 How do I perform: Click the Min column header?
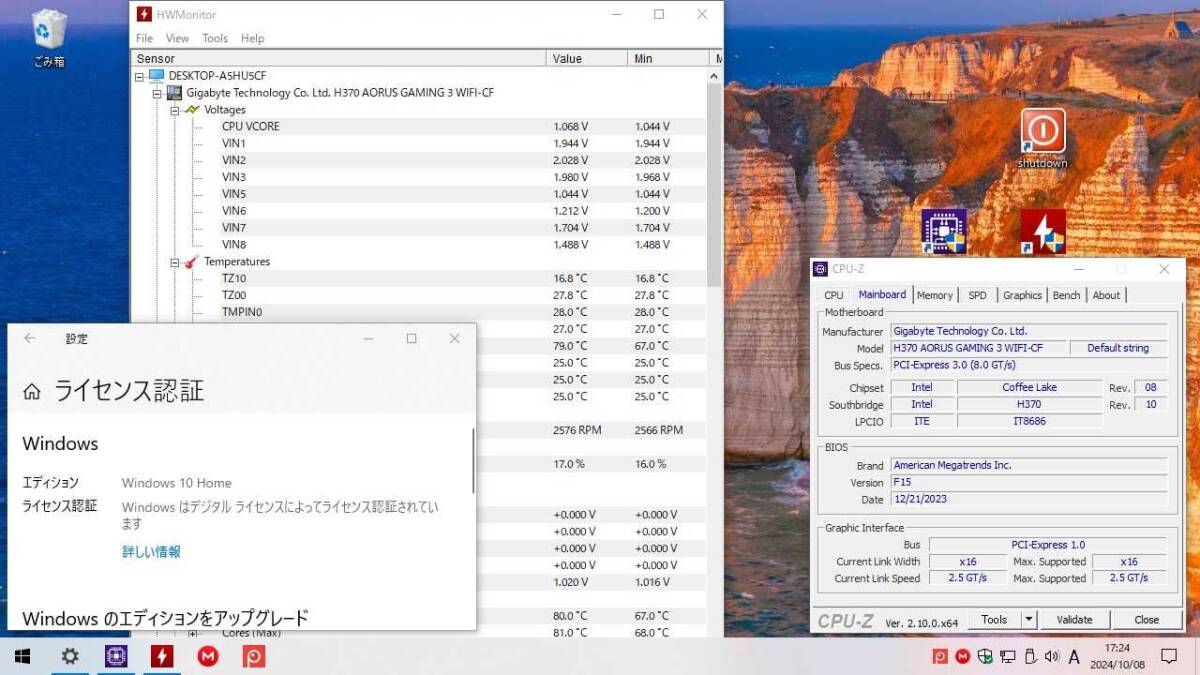[x=669, y=59]
